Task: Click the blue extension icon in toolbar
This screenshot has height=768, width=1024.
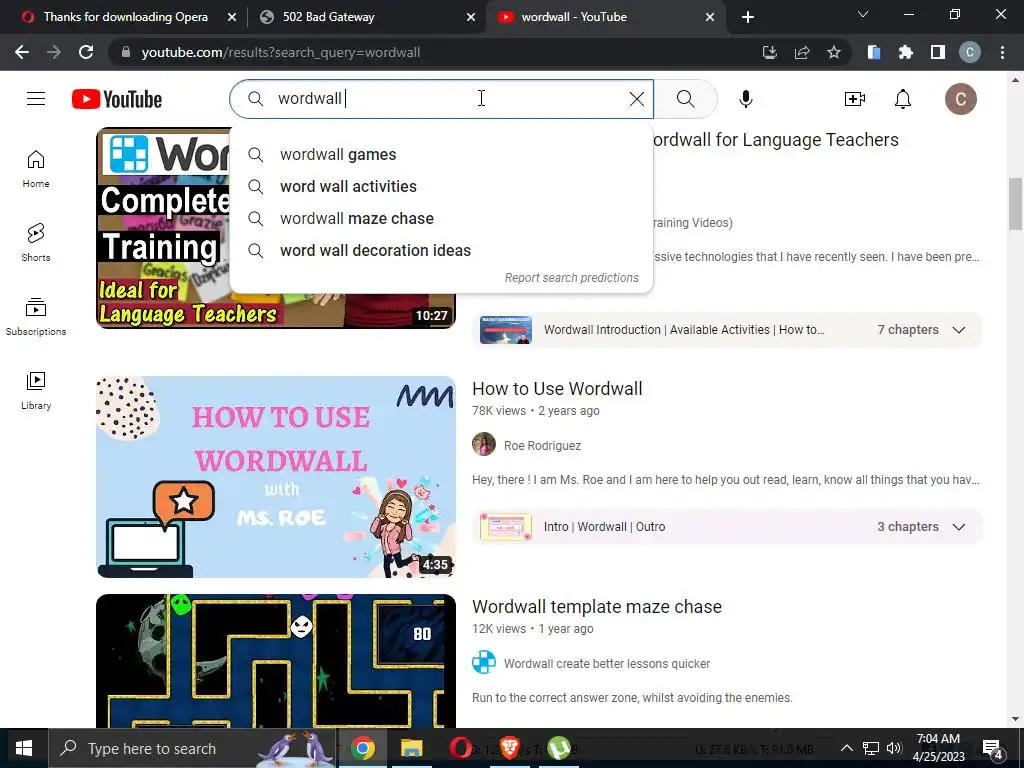Action: pyautogui.click(x=874, y=52)
